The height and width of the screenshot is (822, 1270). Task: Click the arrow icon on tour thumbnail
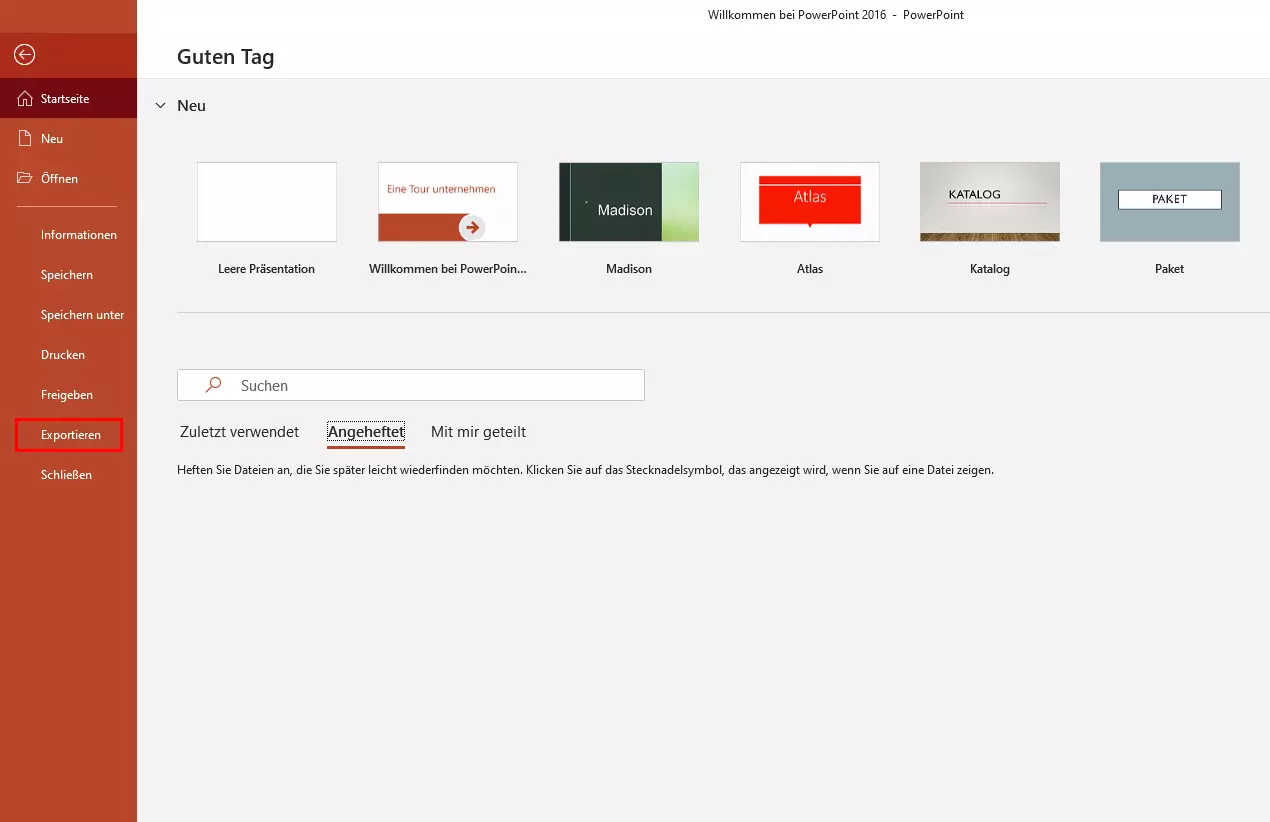pyautogui.click(x=472, y=227)
